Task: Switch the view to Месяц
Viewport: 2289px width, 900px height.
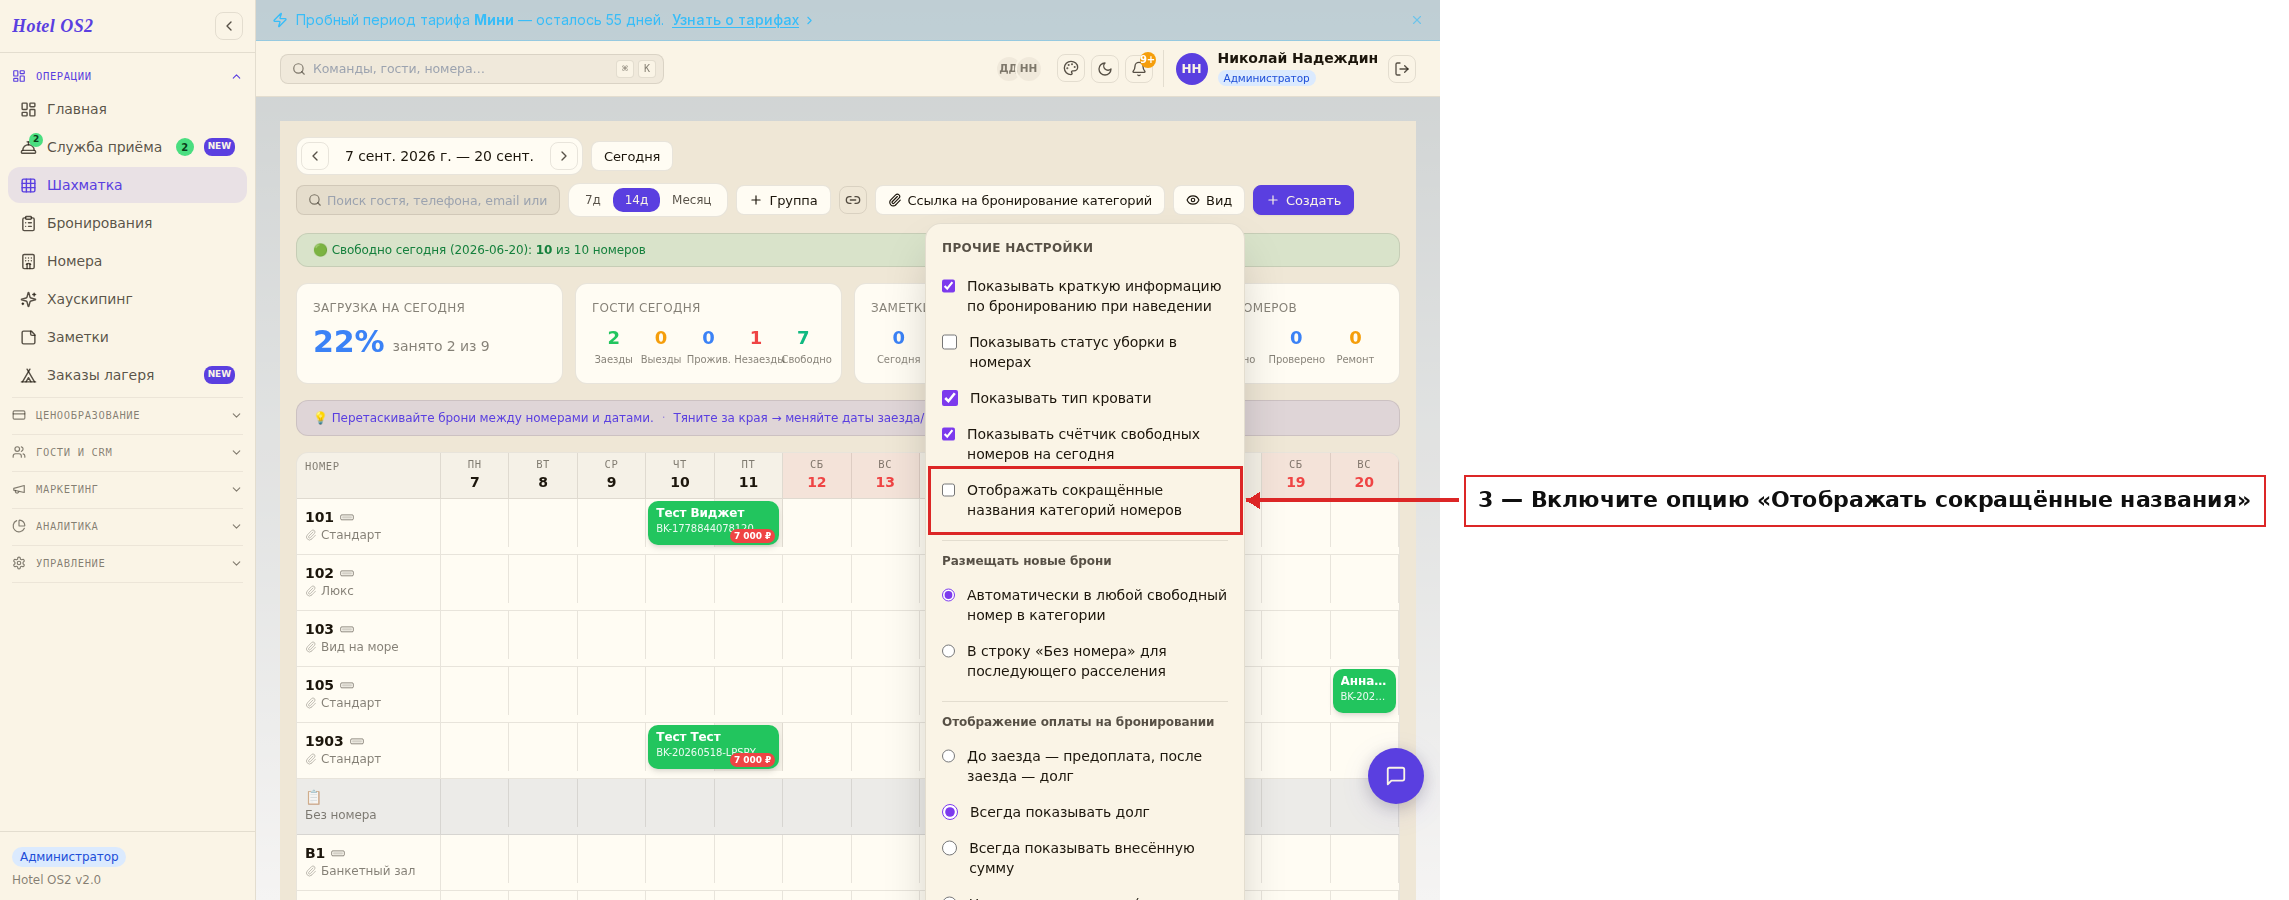Action: (691, 200)
